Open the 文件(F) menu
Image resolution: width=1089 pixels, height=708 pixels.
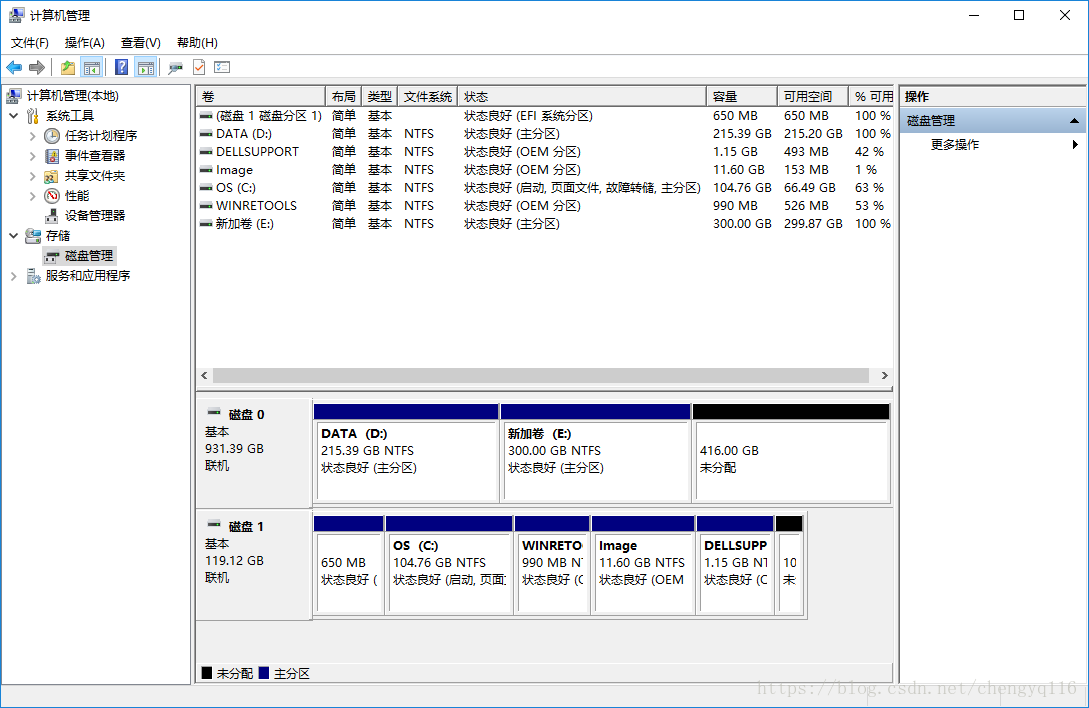tap(30, 43)
